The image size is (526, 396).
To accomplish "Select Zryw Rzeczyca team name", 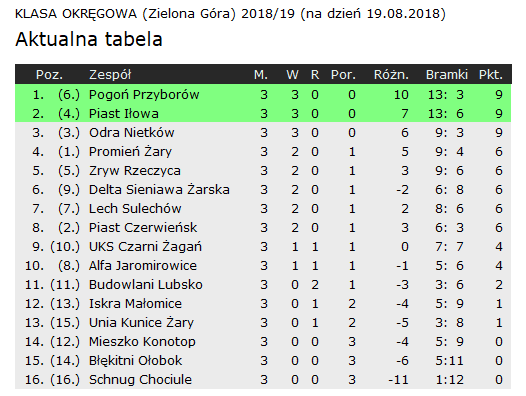I will (x=135, y=171).
